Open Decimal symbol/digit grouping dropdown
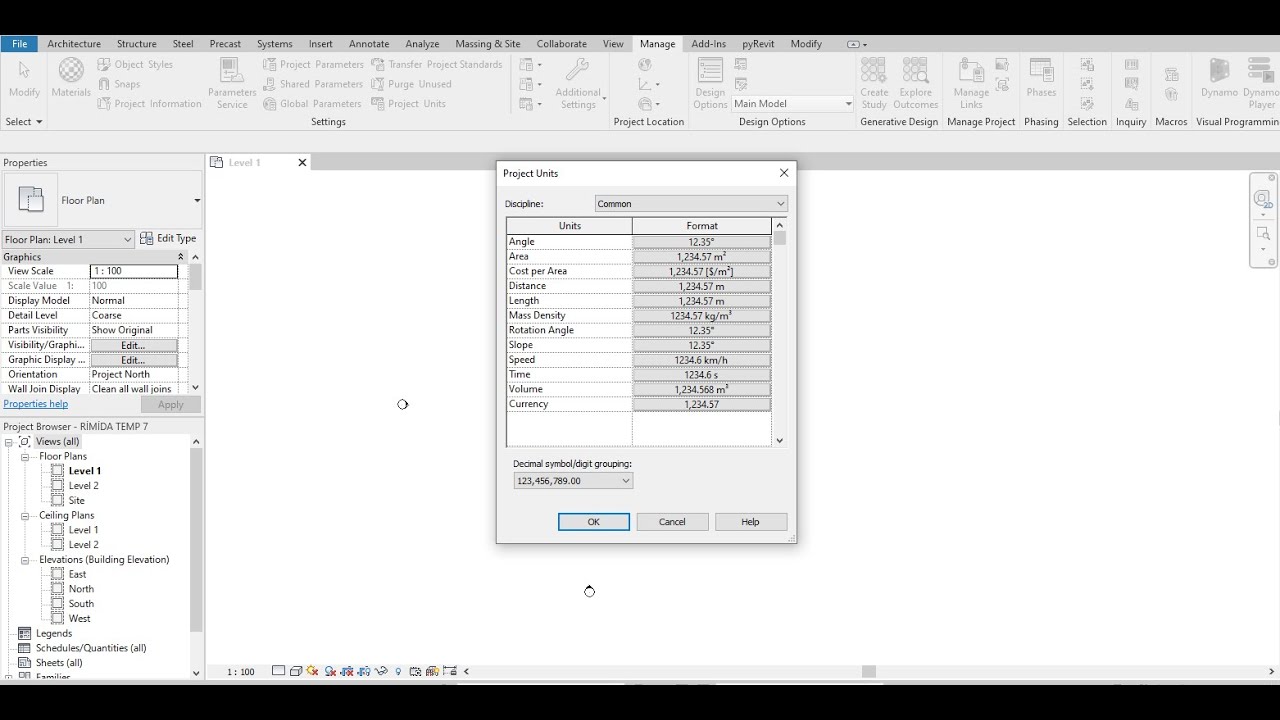The width and height of the screenshot is (1280, 720). tap(573, 481)
